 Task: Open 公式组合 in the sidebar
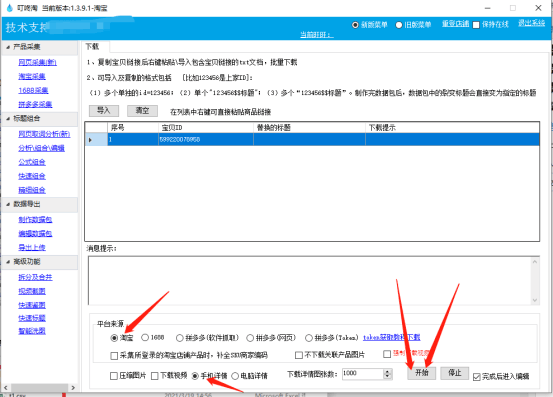click(32, 162)
